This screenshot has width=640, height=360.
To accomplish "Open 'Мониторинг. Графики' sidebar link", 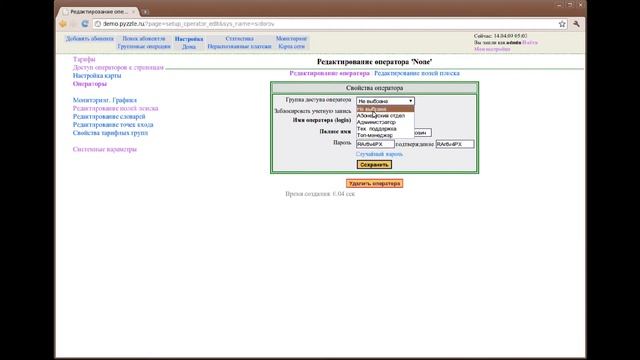I will pos(104,100).
